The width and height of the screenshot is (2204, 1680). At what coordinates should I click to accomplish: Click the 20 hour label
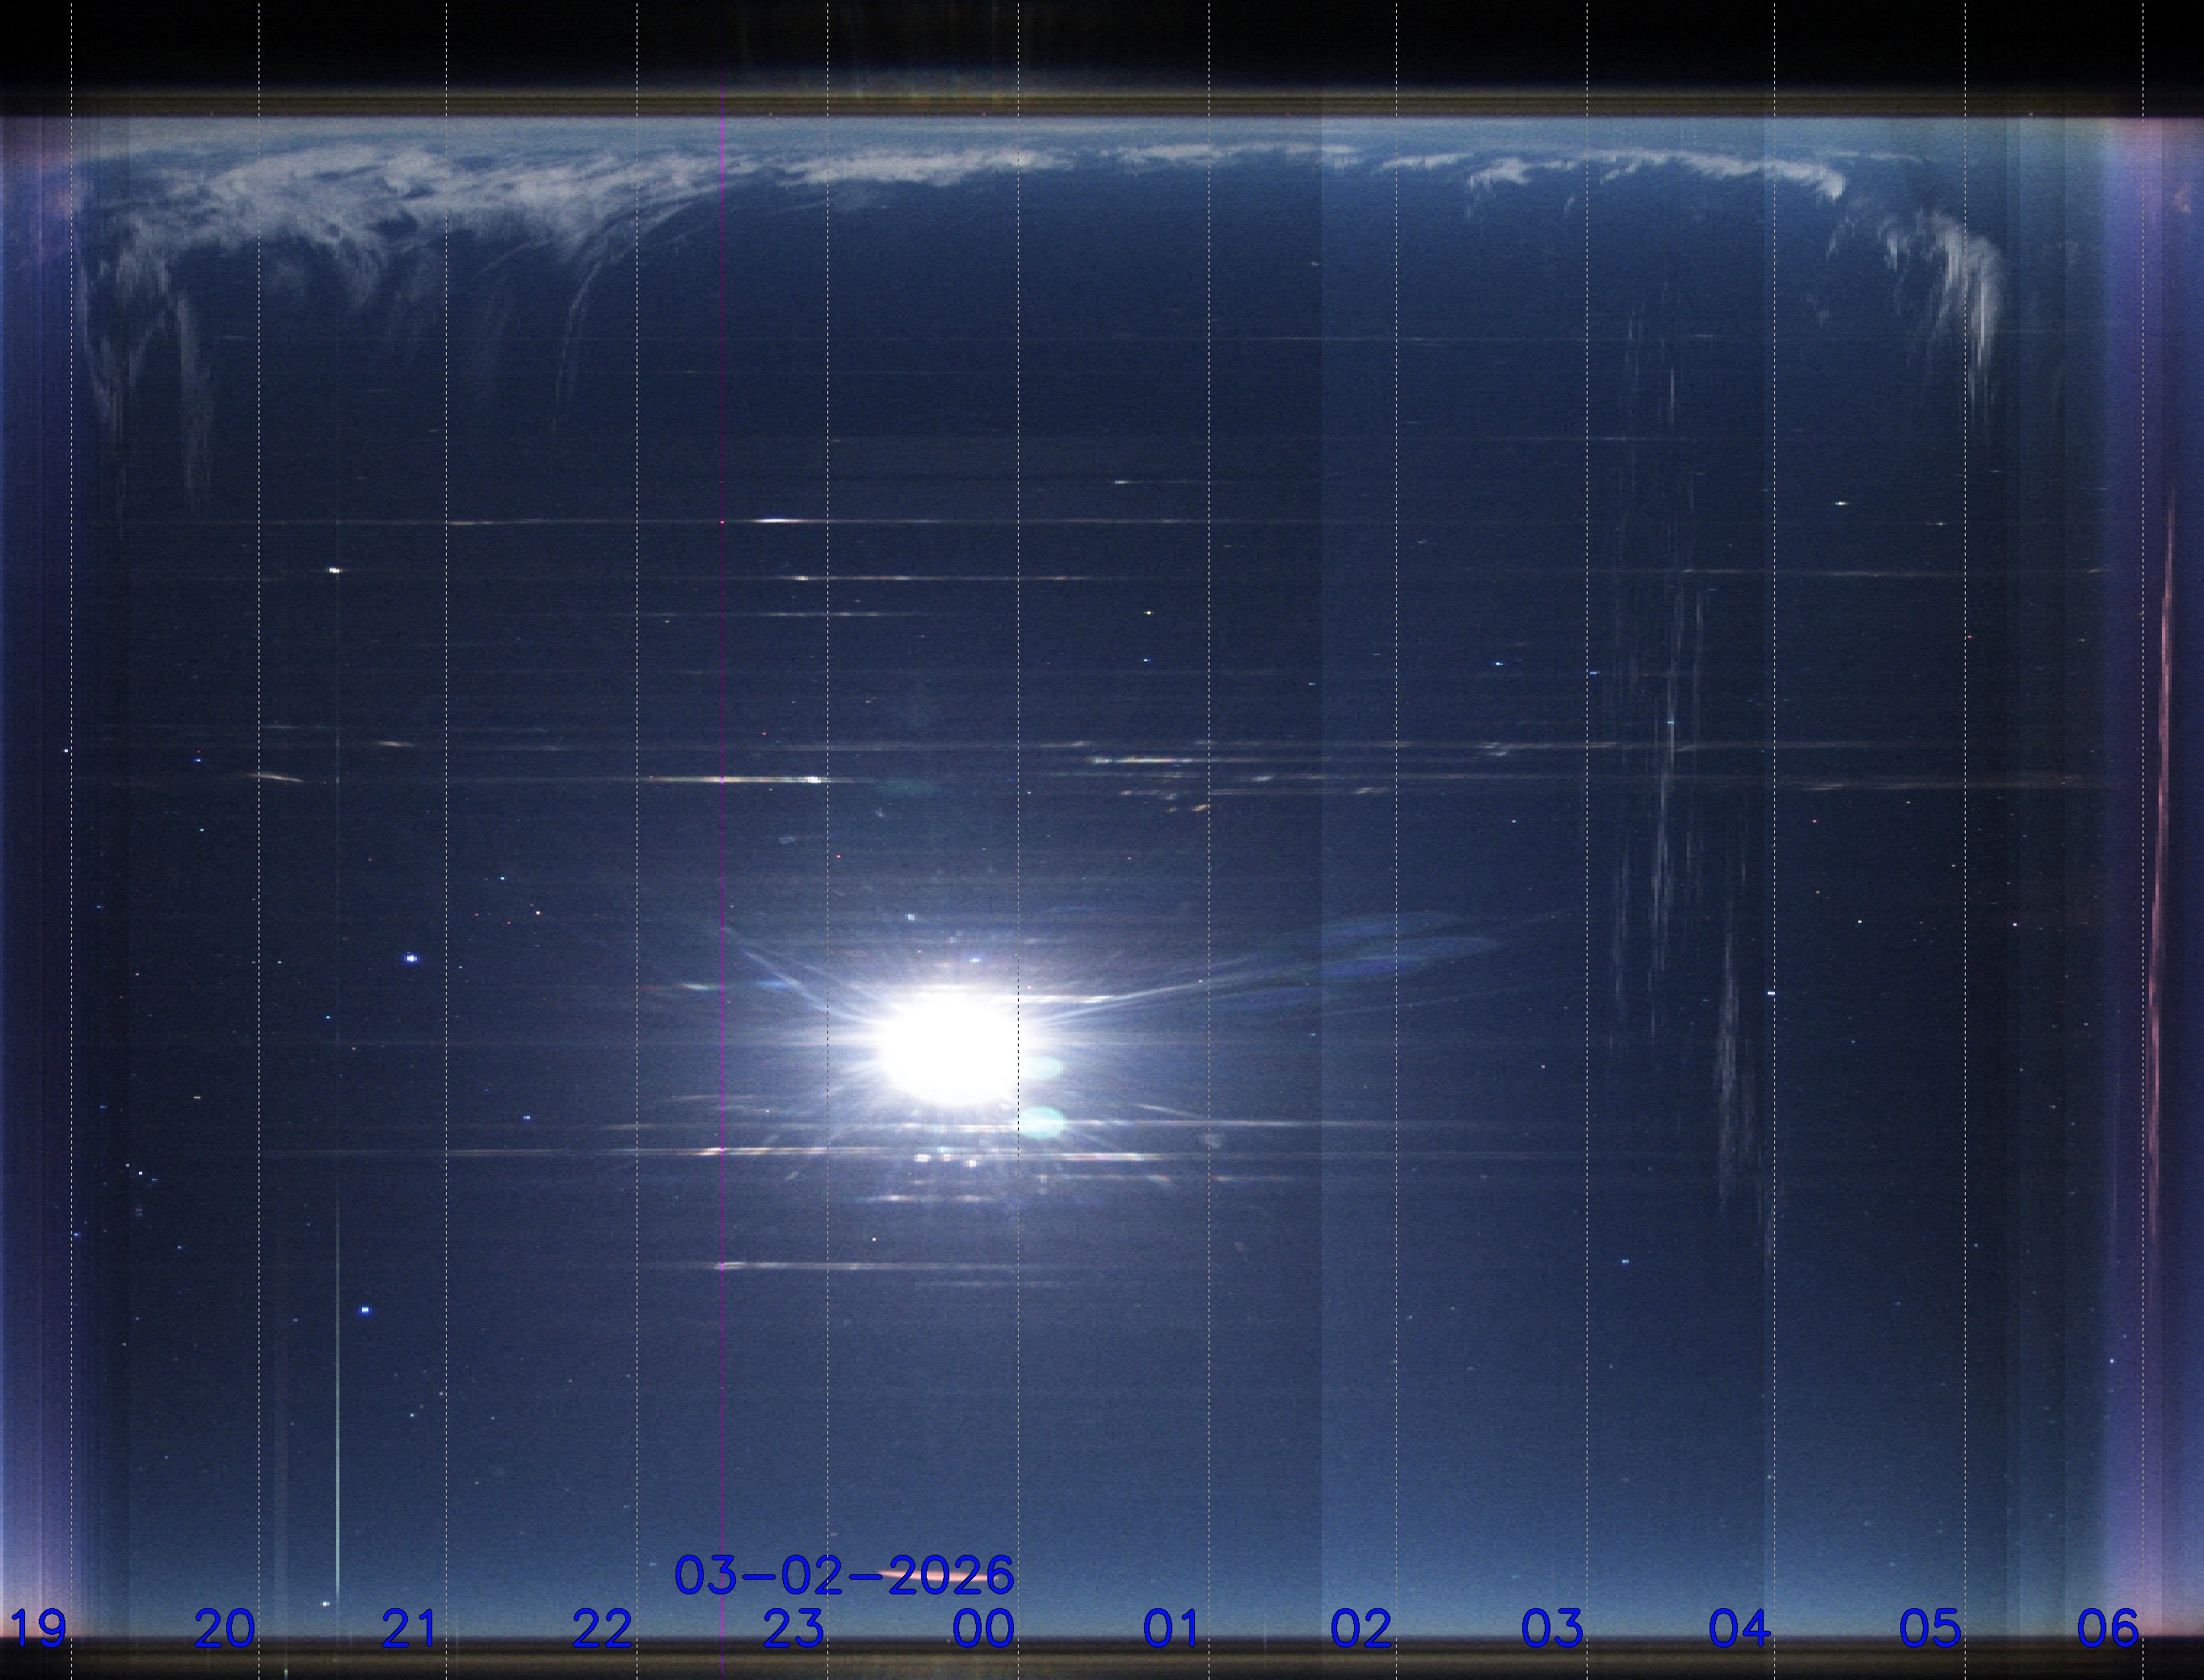tap(225, 1629)
